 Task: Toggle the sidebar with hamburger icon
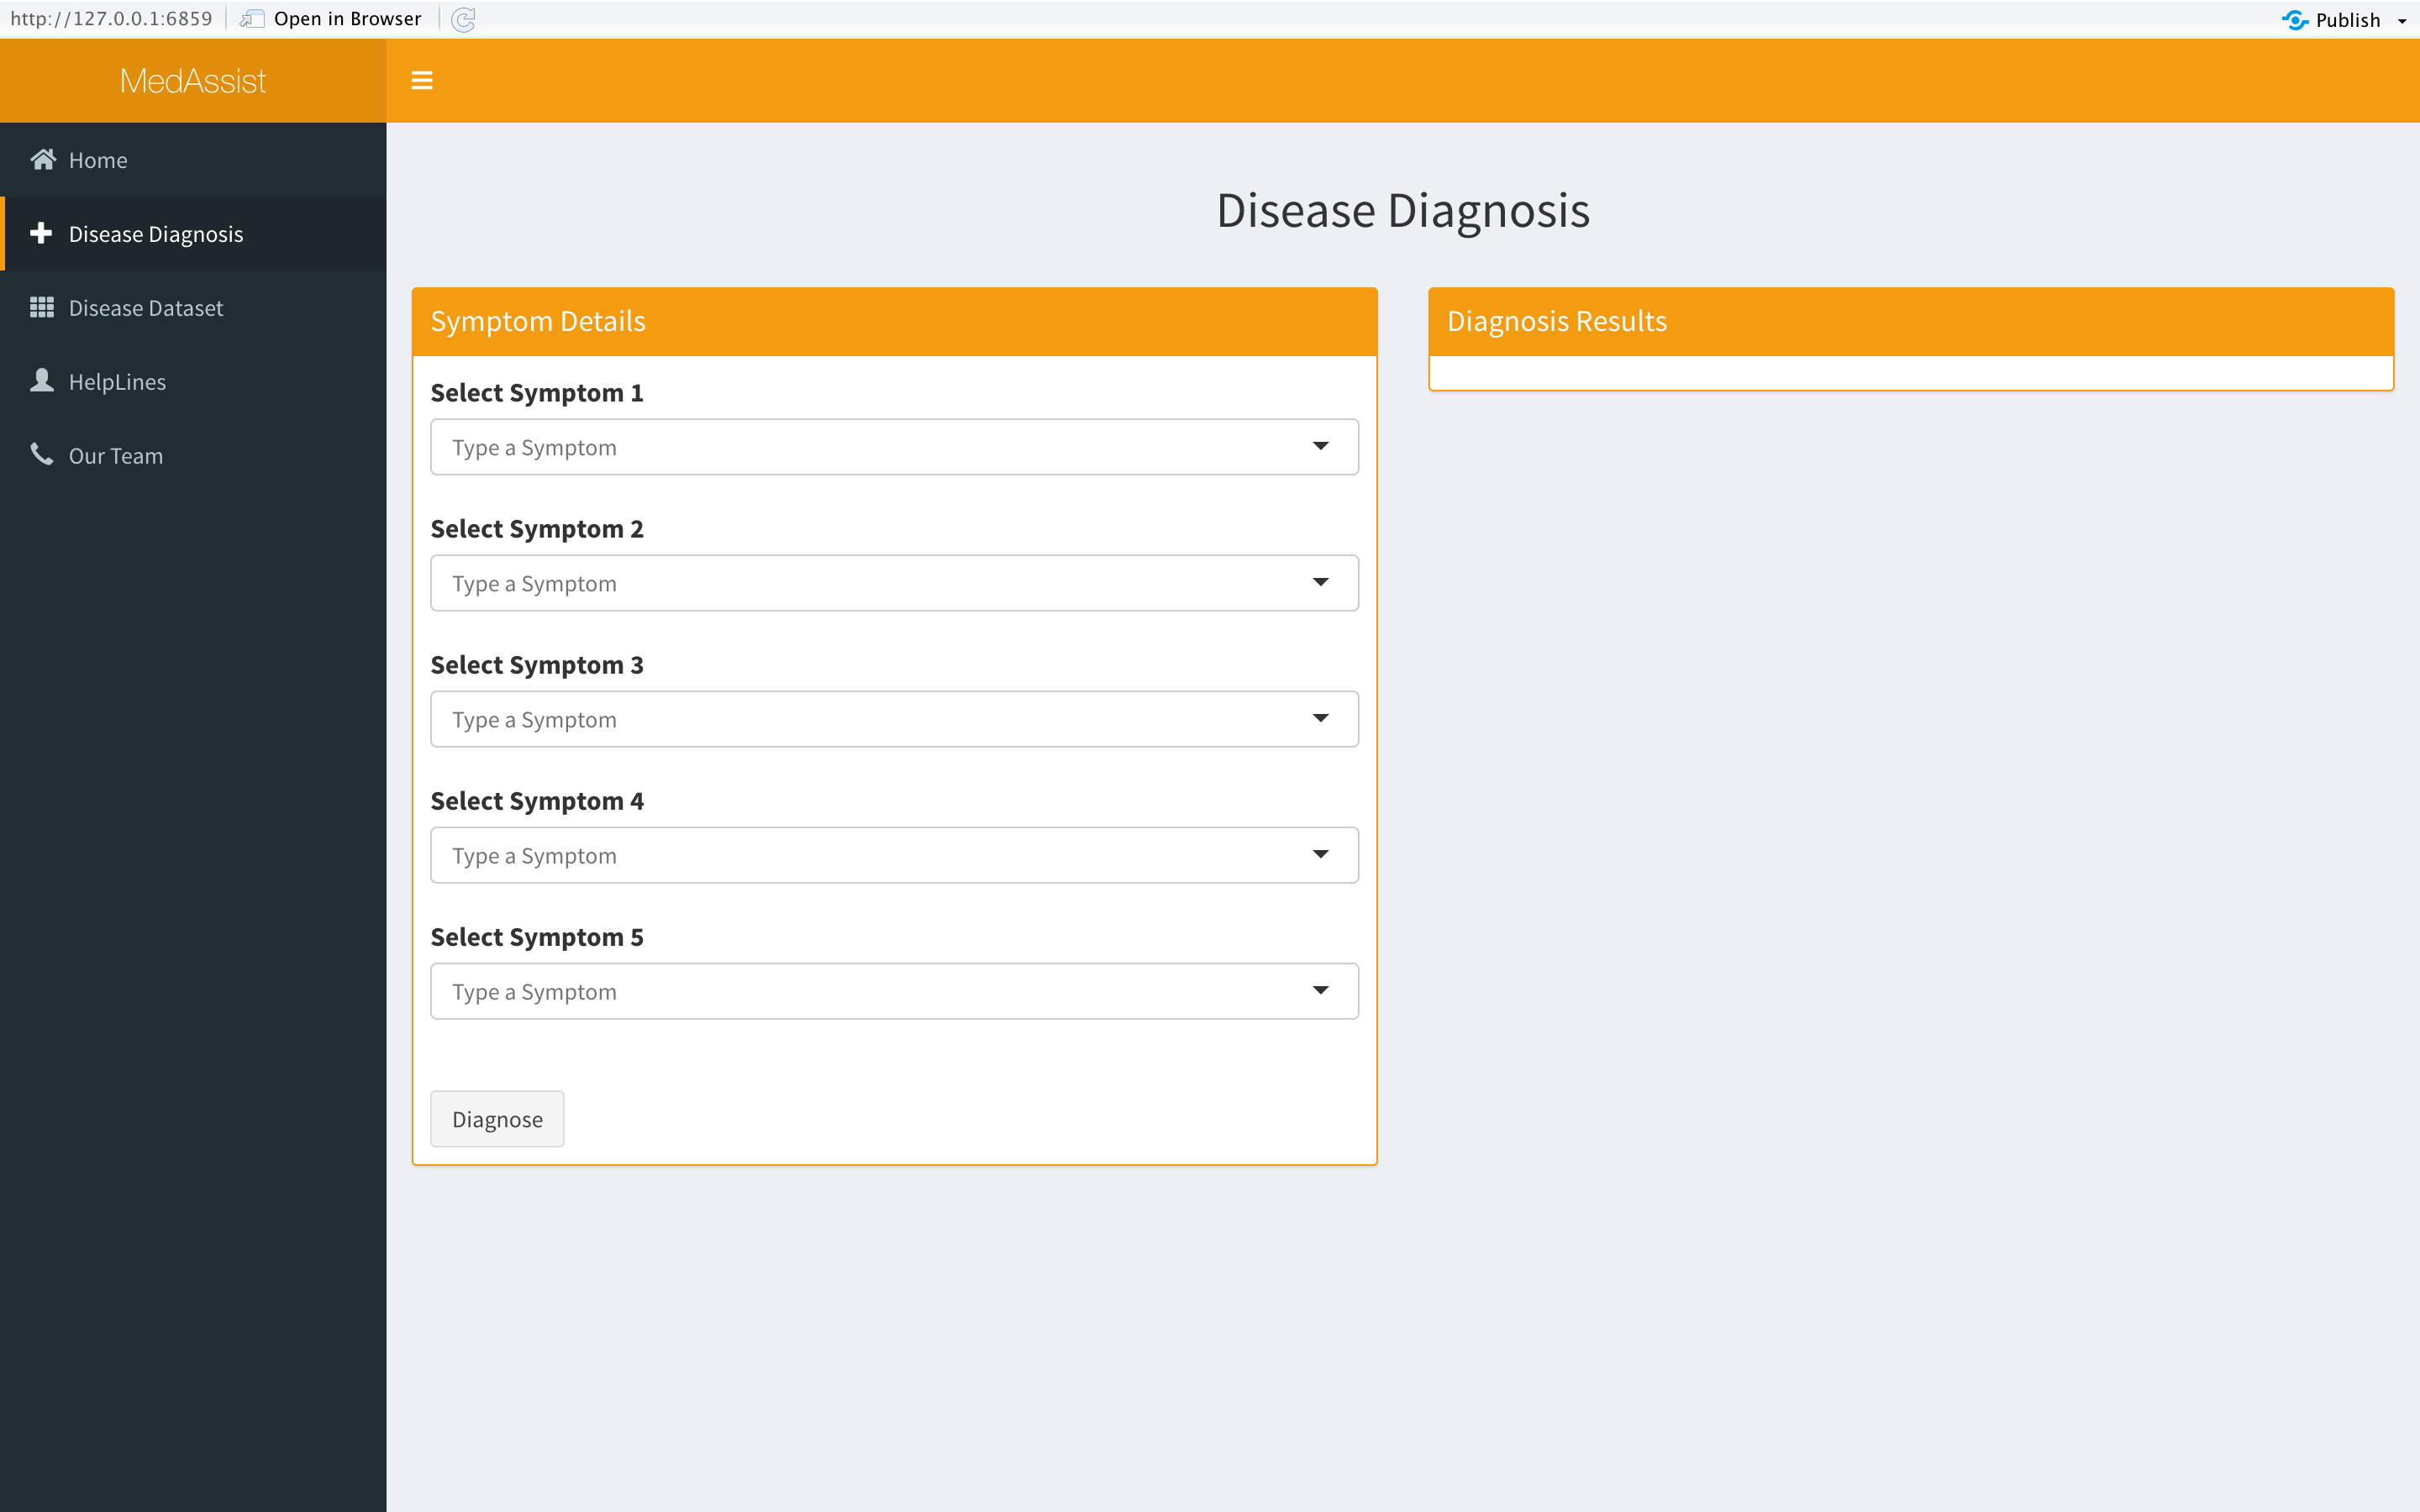pyautogui.click(x=422, y=80)
